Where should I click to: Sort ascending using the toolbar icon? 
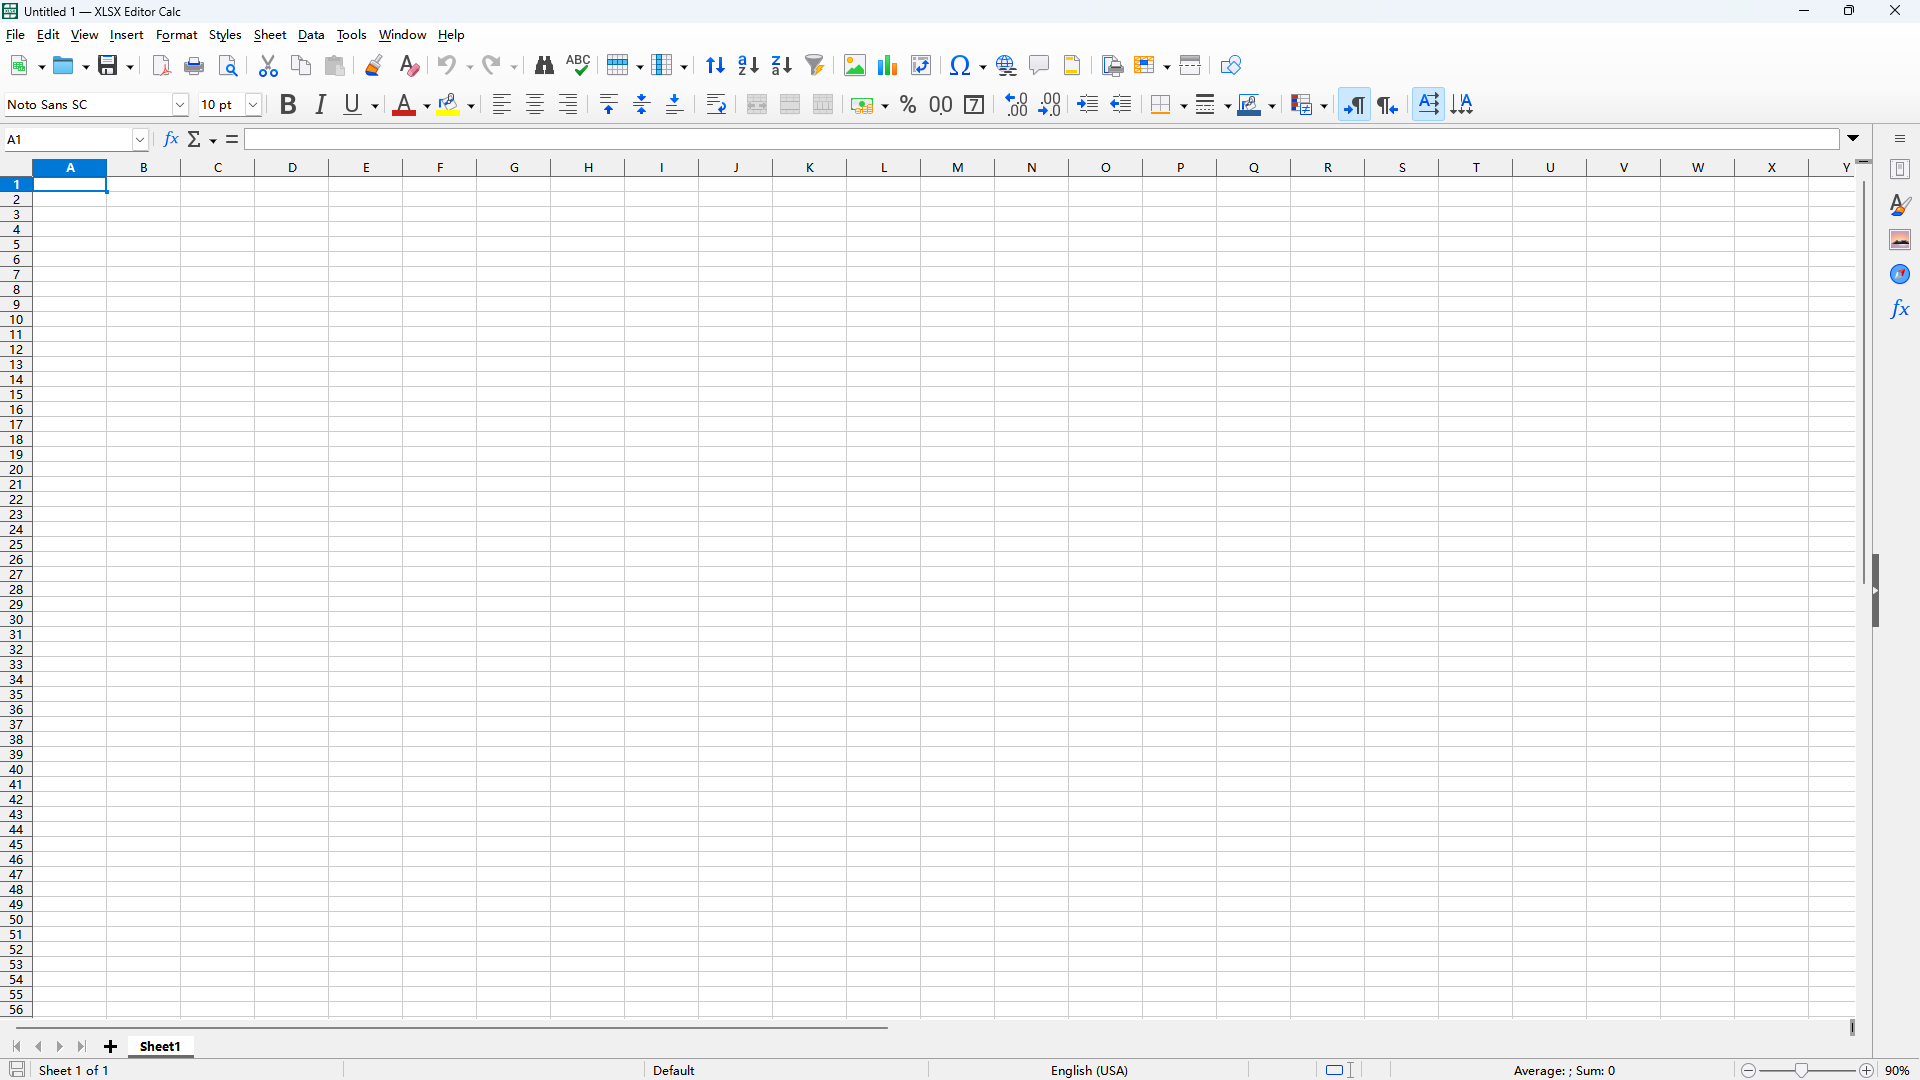tap(748, 66)
